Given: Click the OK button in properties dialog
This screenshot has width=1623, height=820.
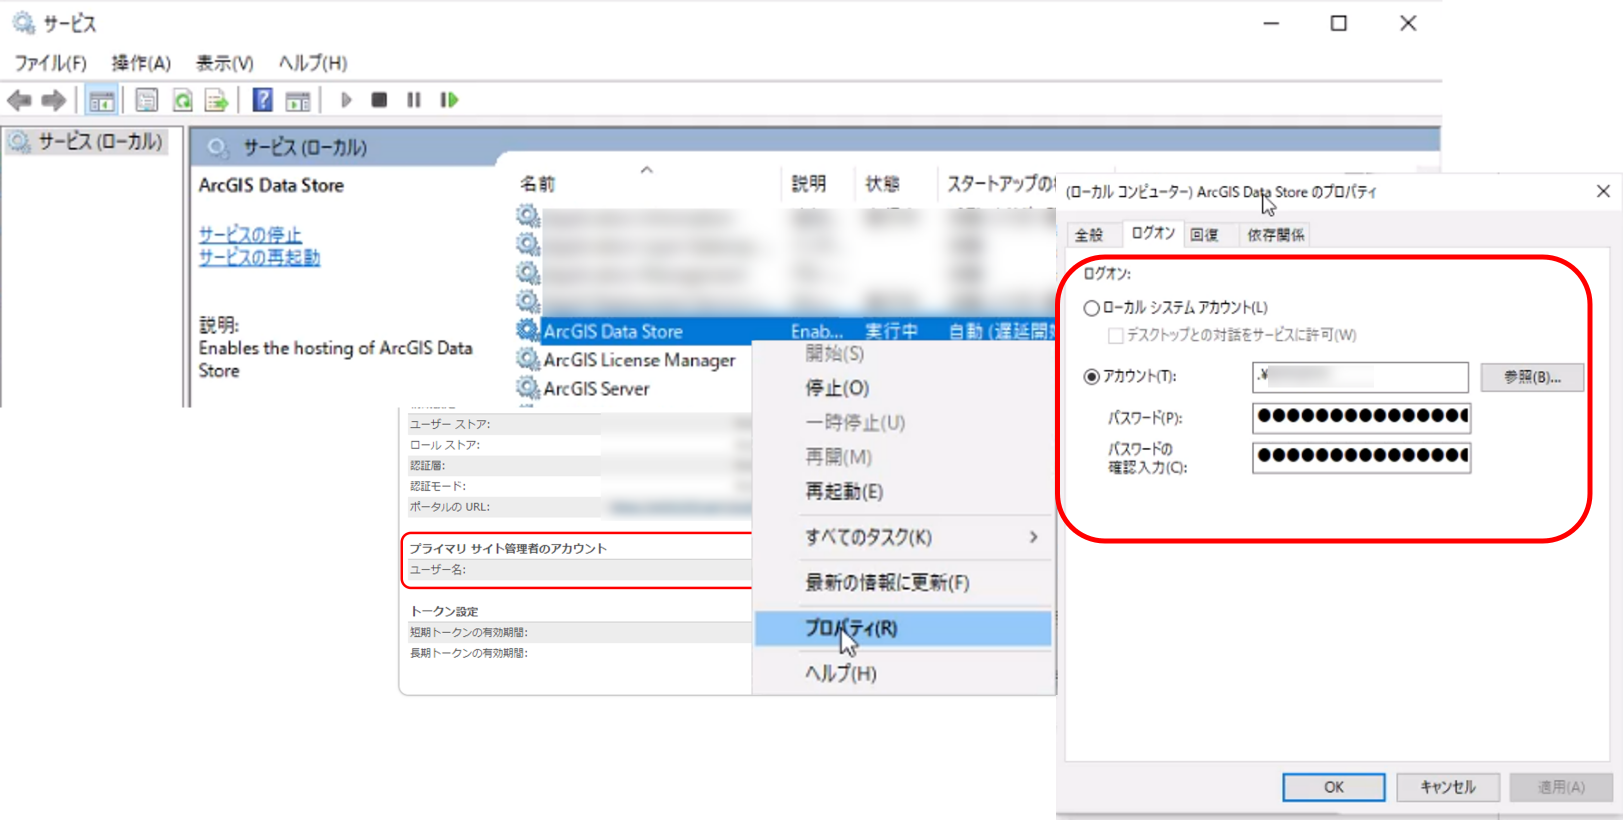Looking at the screenshot, I should pos(1334,787).
